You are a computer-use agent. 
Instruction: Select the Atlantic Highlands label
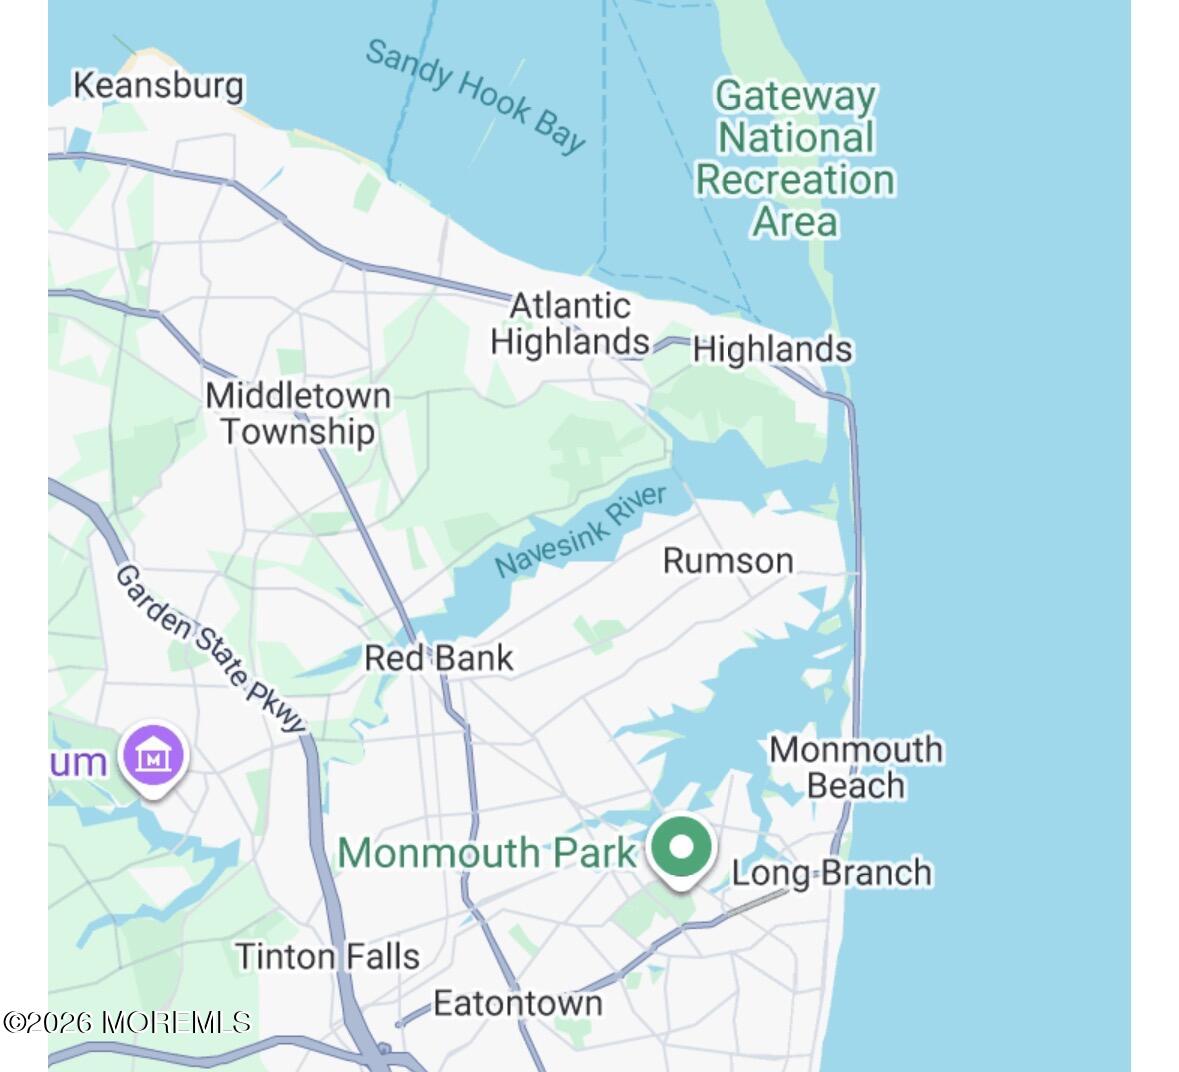570,324
